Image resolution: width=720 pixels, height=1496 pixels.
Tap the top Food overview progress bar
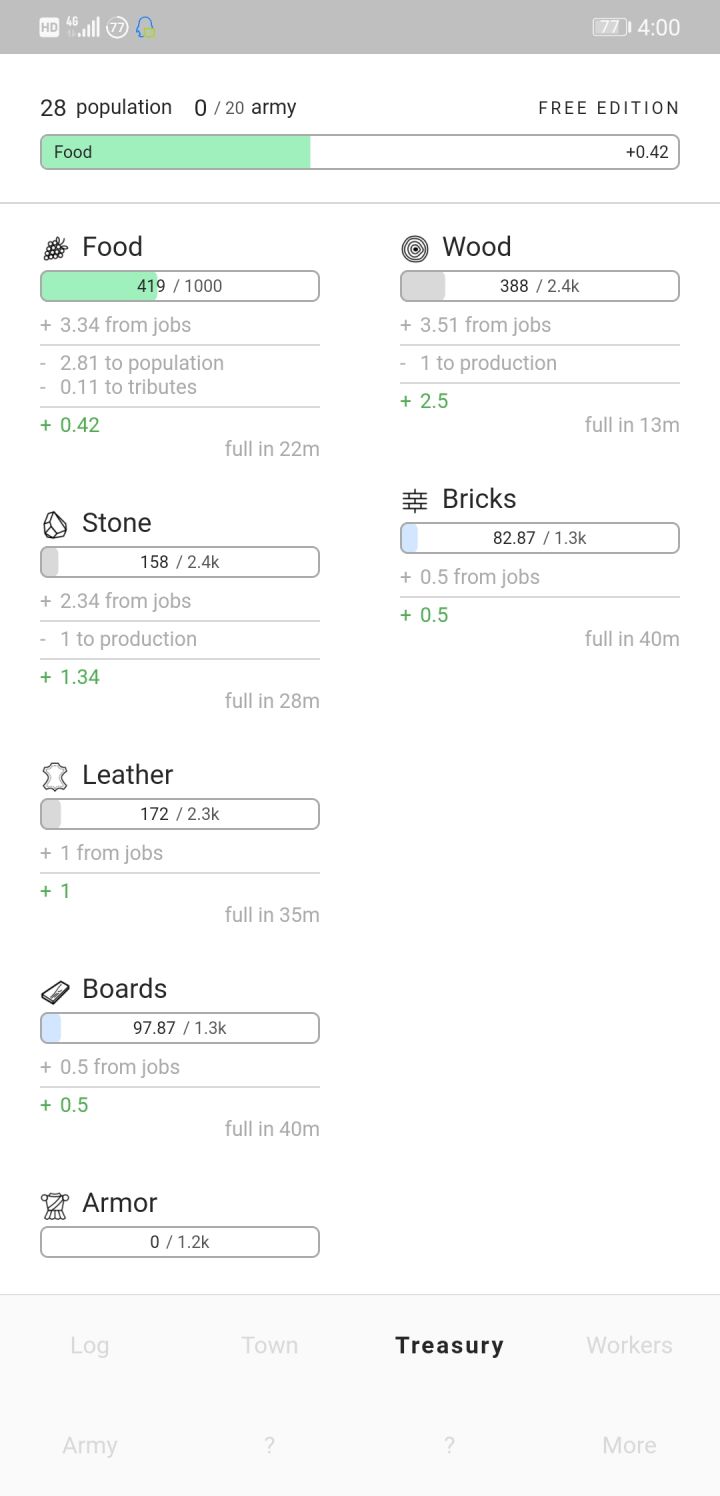click(360, 152)
